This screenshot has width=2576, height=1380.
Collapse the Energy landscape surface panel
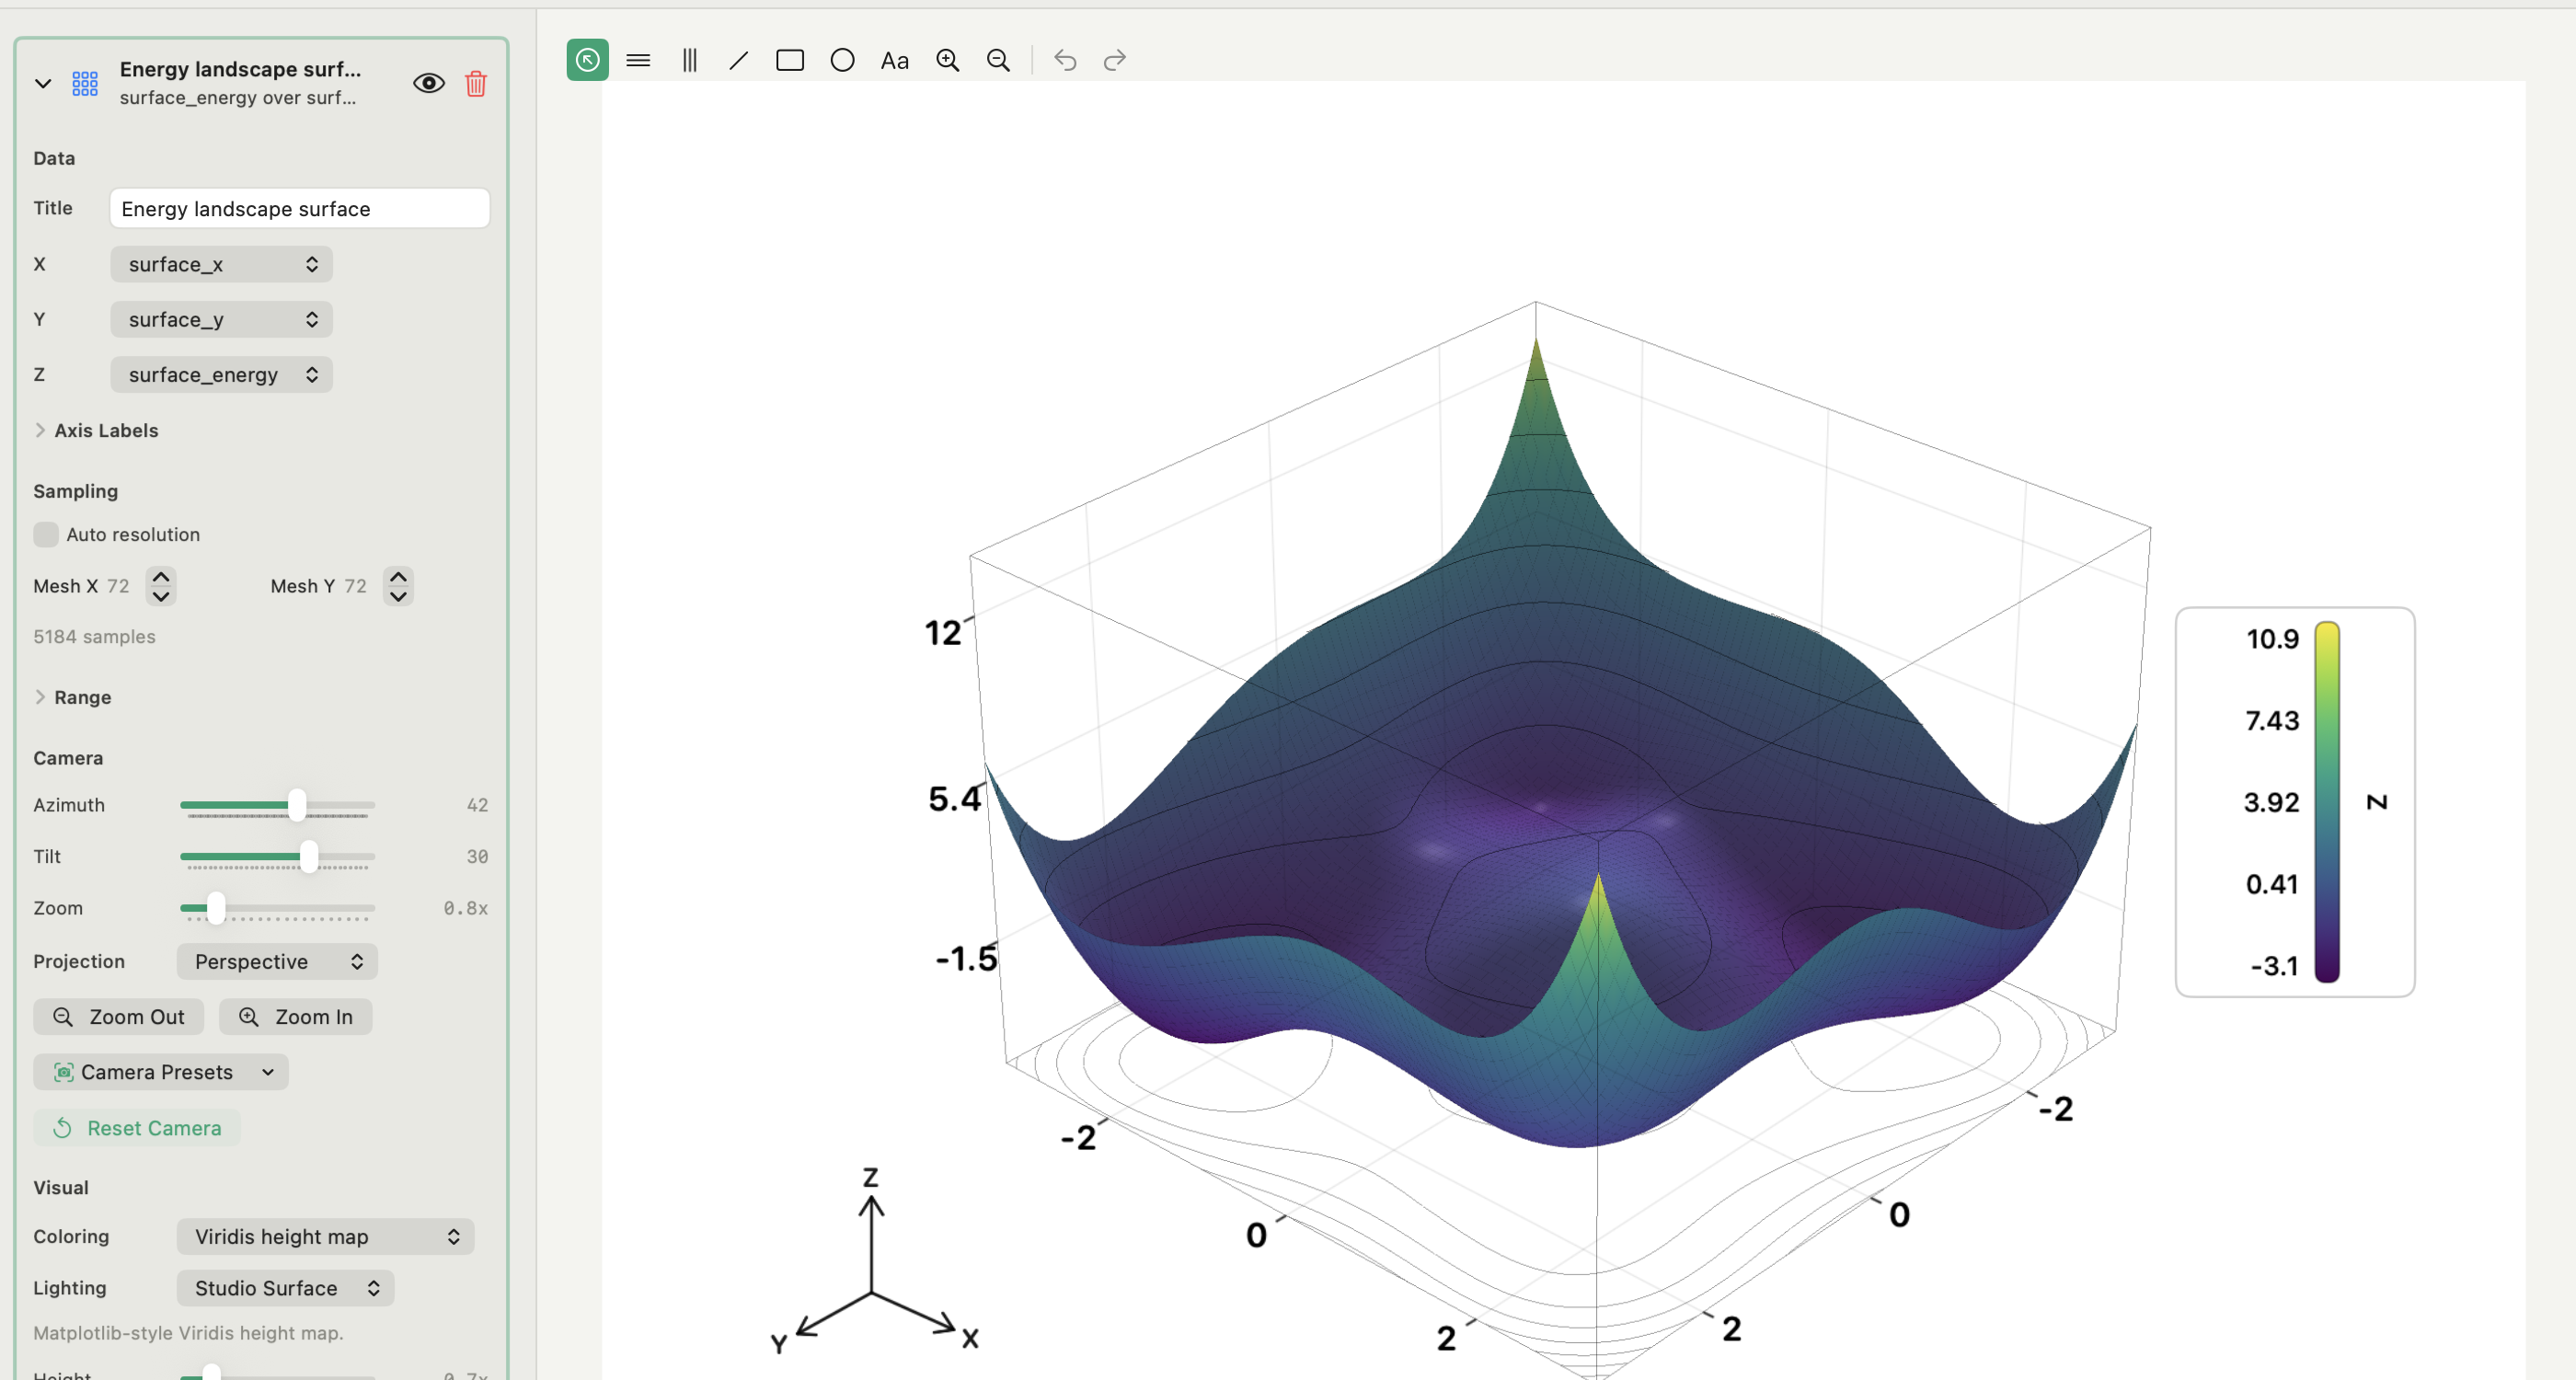(43, 84)
